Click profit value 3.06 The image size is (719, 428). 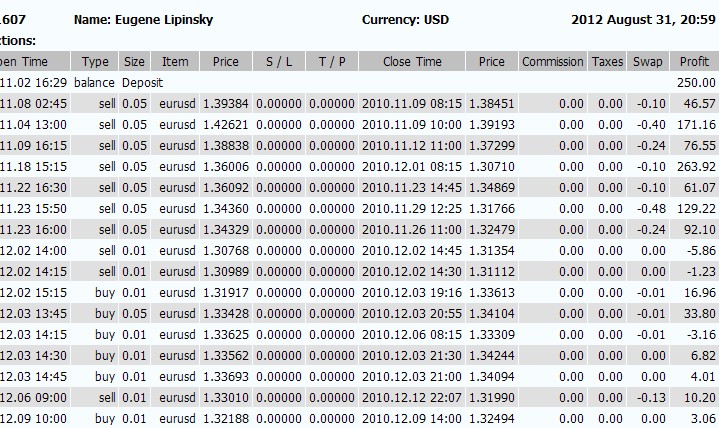pos(702,419)
